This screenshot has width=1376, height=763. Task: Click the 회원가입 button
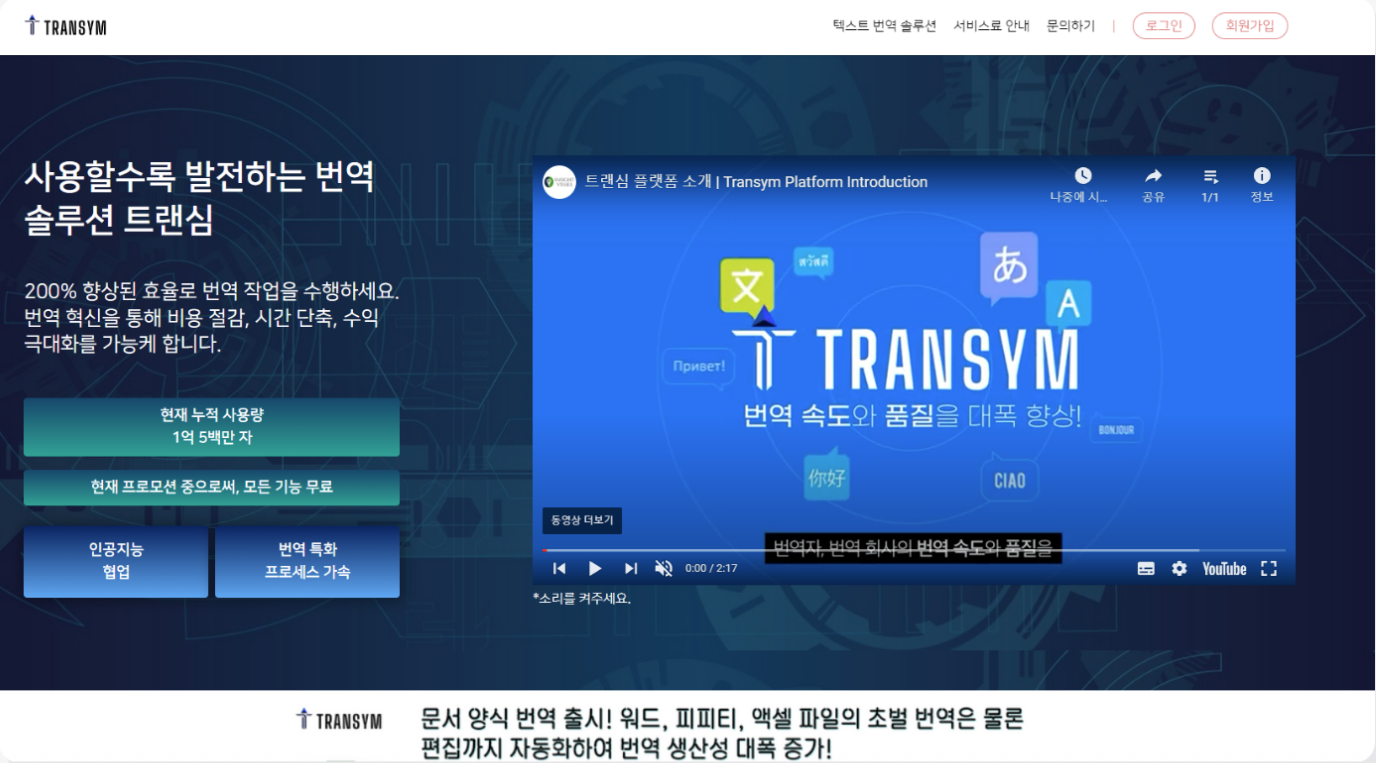pos(1250,26)
